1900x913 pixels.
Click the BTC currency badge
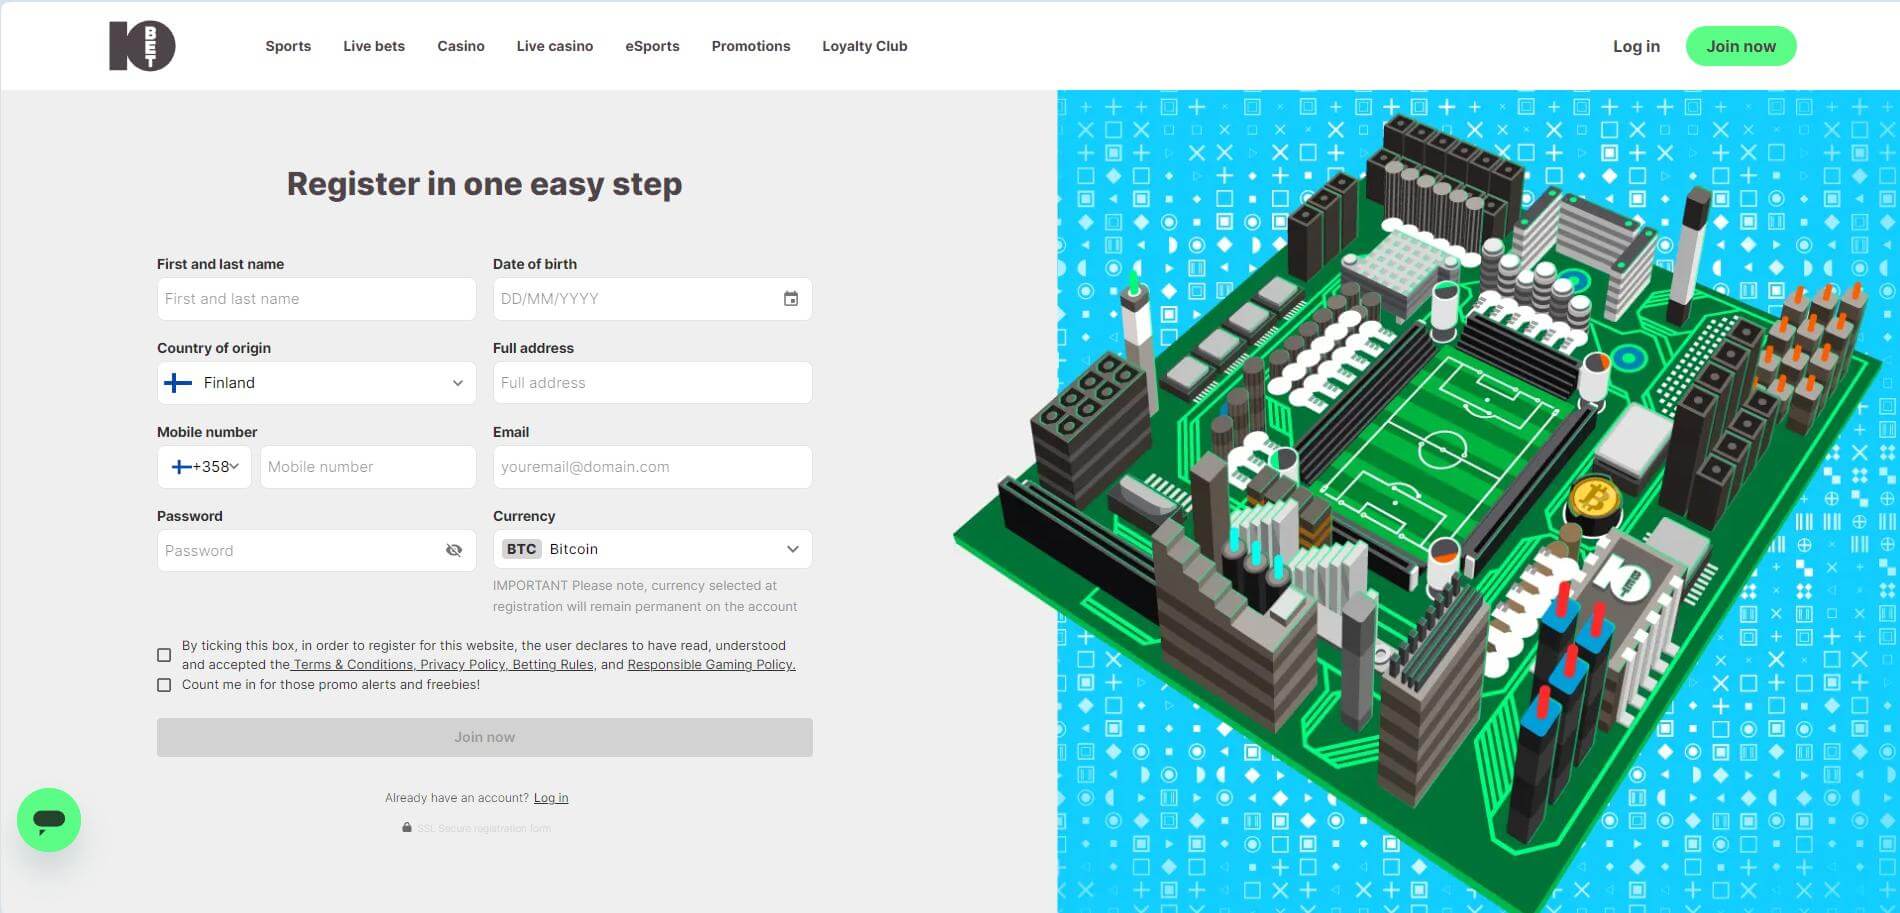(x=521, y=549)
